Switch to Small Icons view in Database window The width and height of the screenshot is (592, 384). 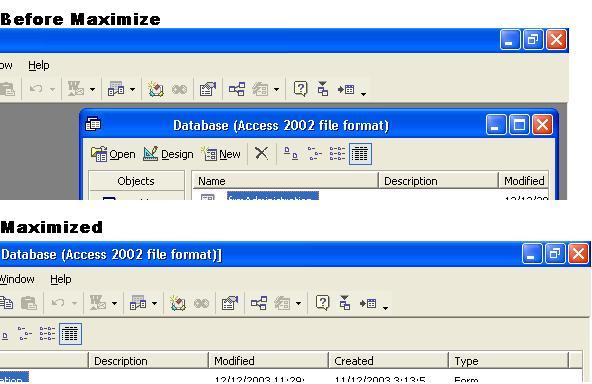[314, 154]
